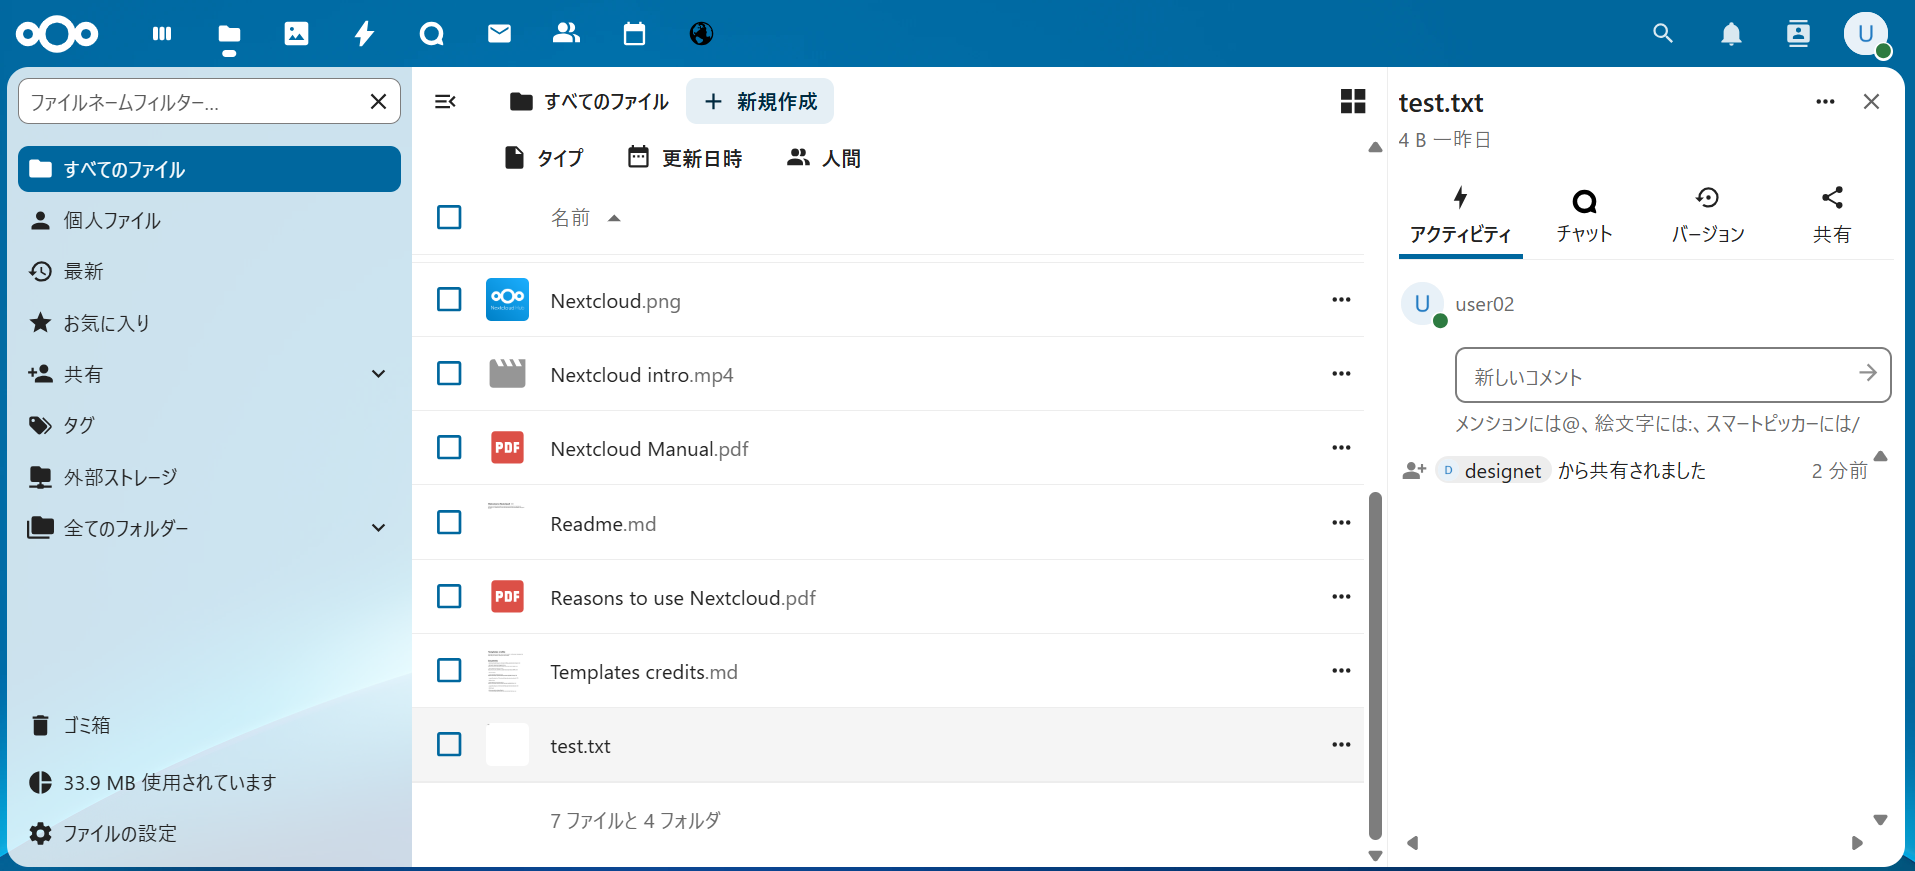
Task: Expand the 全てのフォルダー tree
Action: (x=378, y=528)
